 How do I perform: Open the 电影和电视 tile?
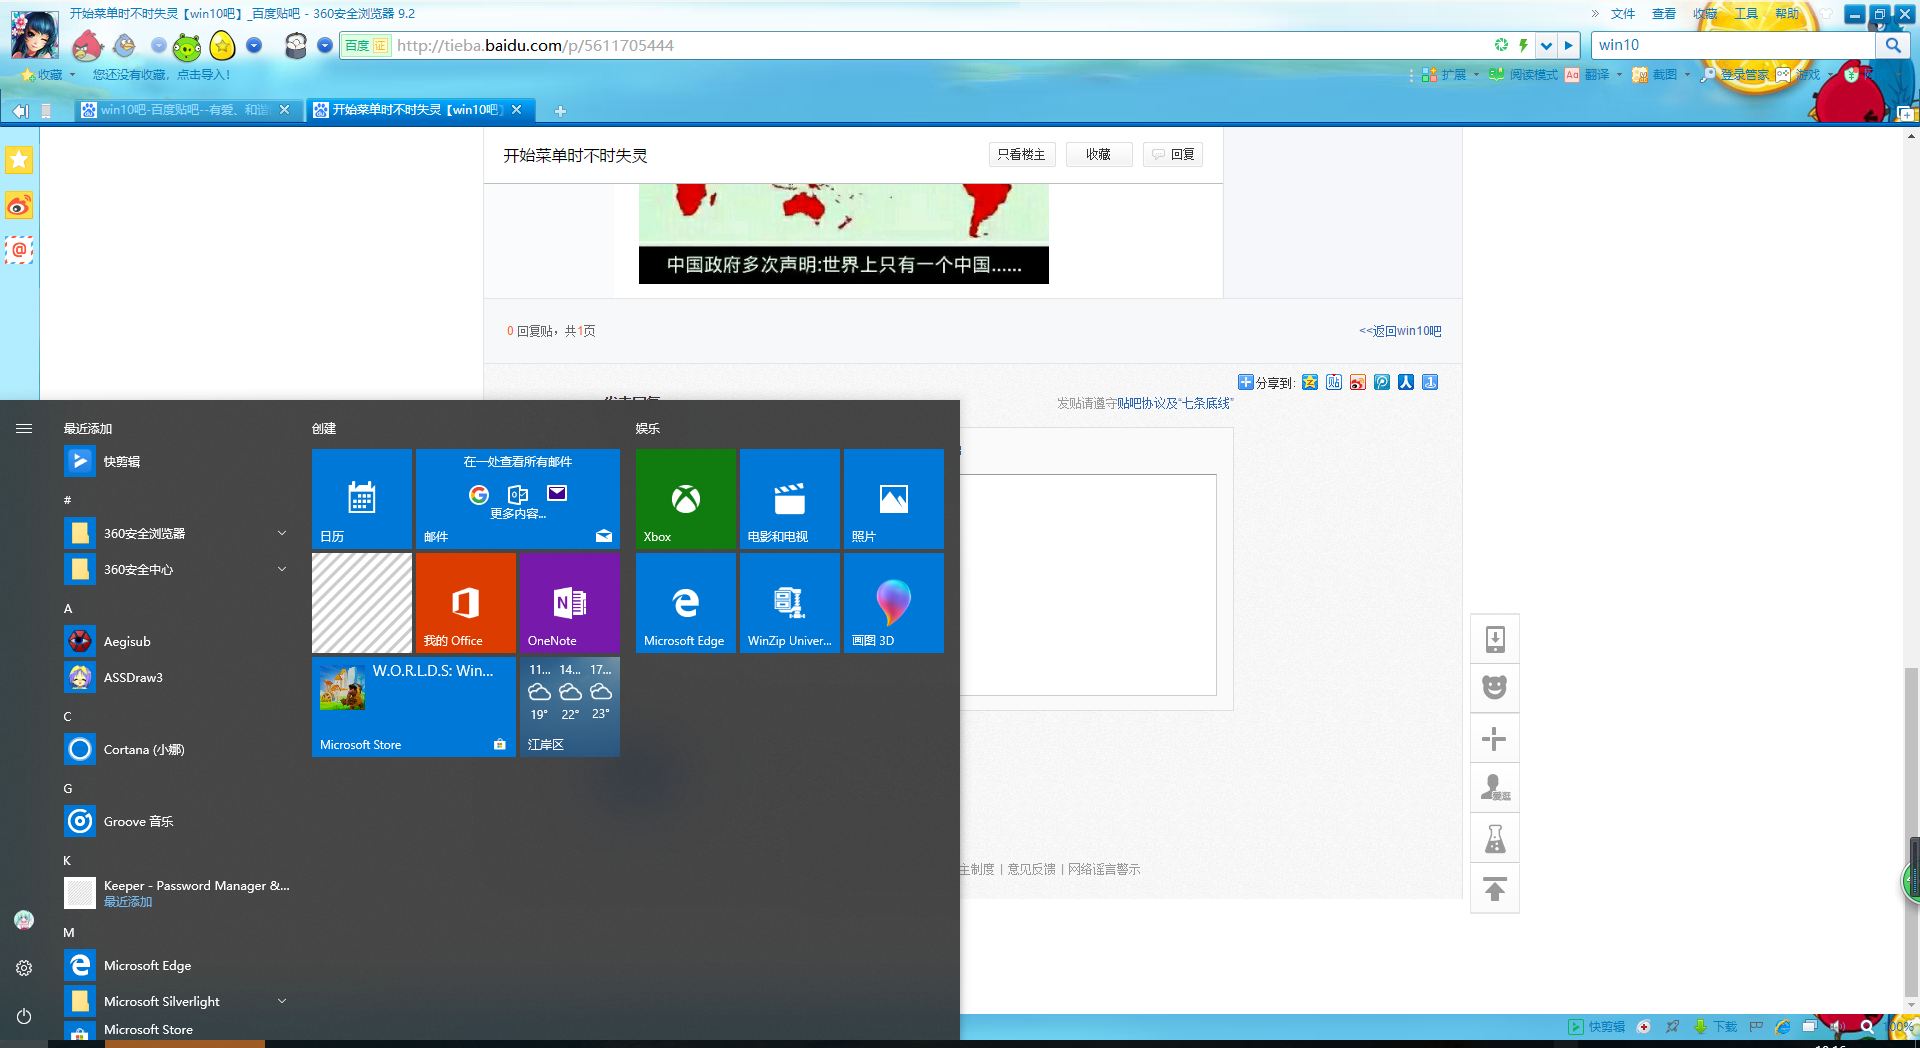790,499
